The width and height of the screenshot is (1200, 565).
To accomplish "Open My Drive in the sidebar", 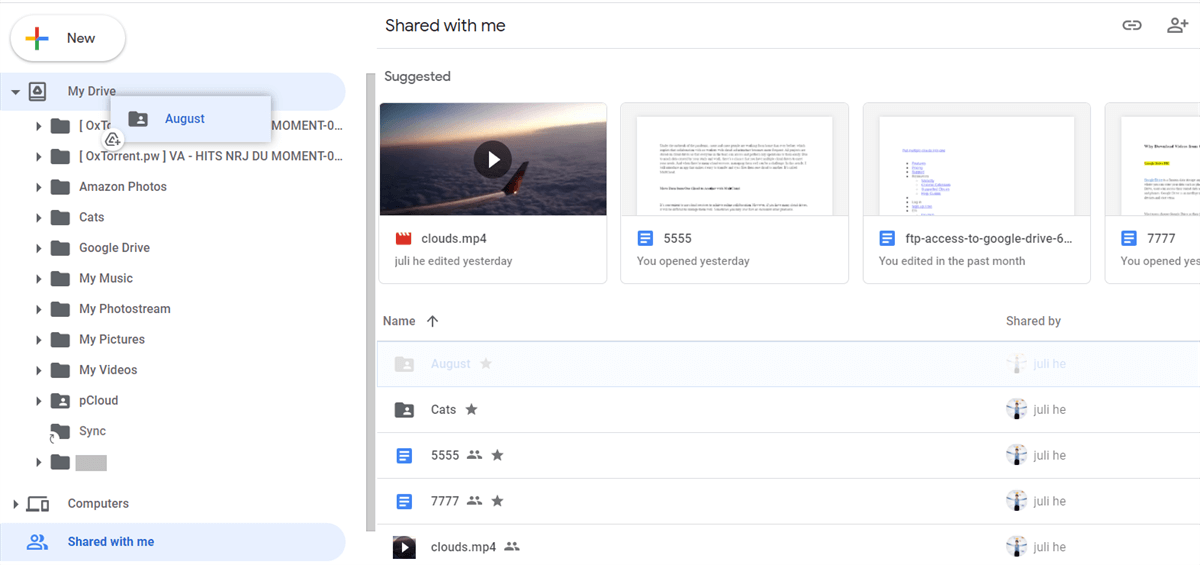I will (91, 91).
